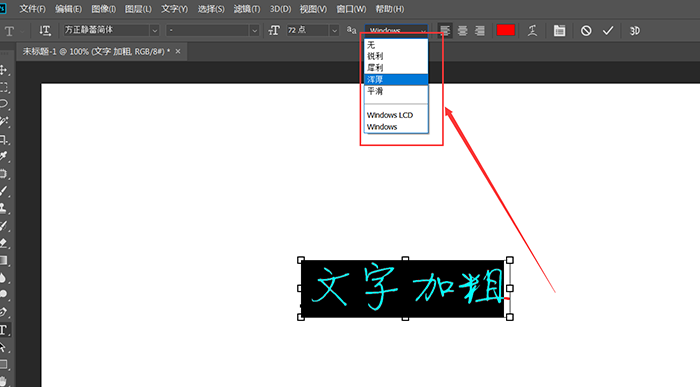The height and width of the screenshot is (387, 700).
Task: Choose 锐利 anti-aliasing option
Action: [x=396, y=56]
